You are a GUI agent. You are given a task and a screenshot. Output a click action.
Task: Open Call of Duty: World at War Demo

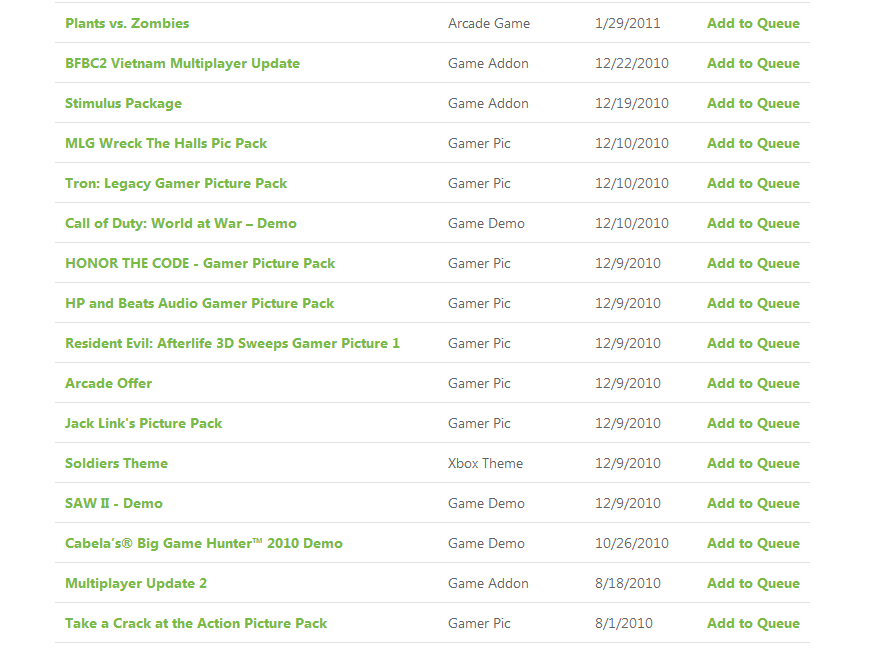pos(181,223)
